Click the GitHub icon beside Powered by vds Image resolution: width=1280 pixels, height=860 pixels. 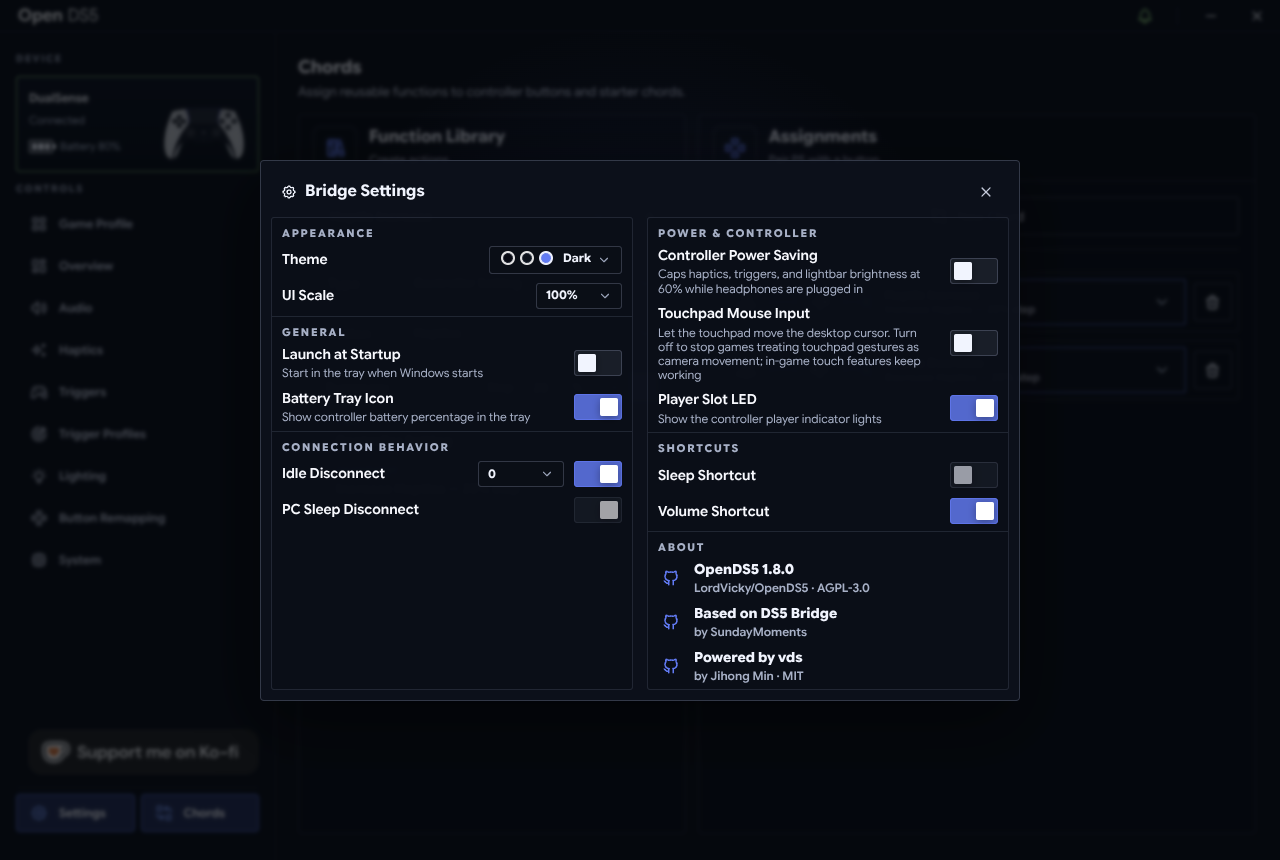[x=671, y=666]
